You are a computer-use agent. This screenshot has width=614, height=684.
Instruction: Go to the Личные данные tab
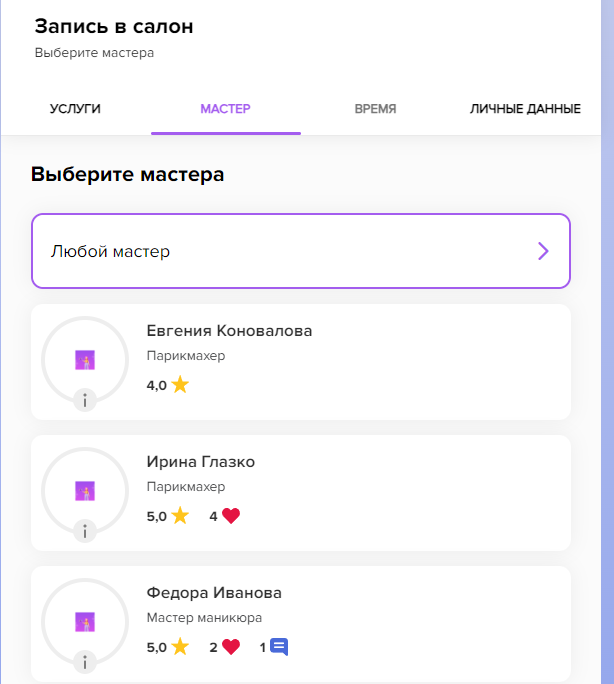pyautogui.click(x=525, y=109)
